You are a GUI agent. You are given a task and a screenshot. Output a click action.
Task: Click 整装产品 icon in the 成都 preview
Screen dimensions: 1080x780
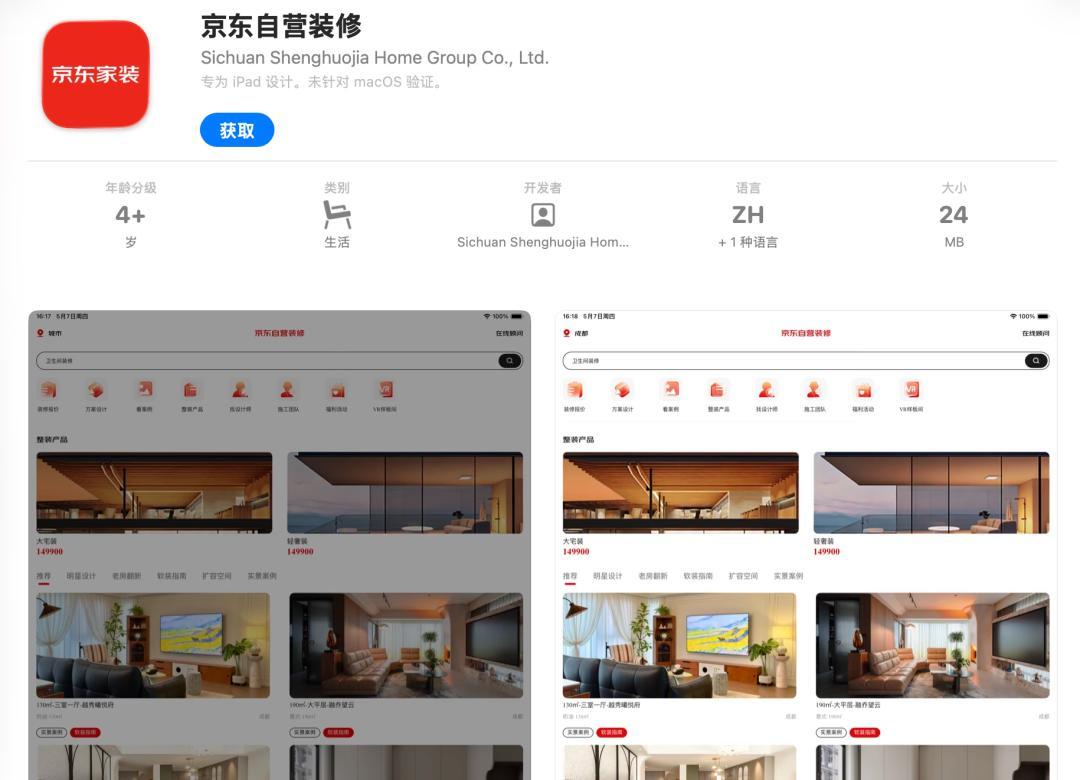(x=718, y=390)
